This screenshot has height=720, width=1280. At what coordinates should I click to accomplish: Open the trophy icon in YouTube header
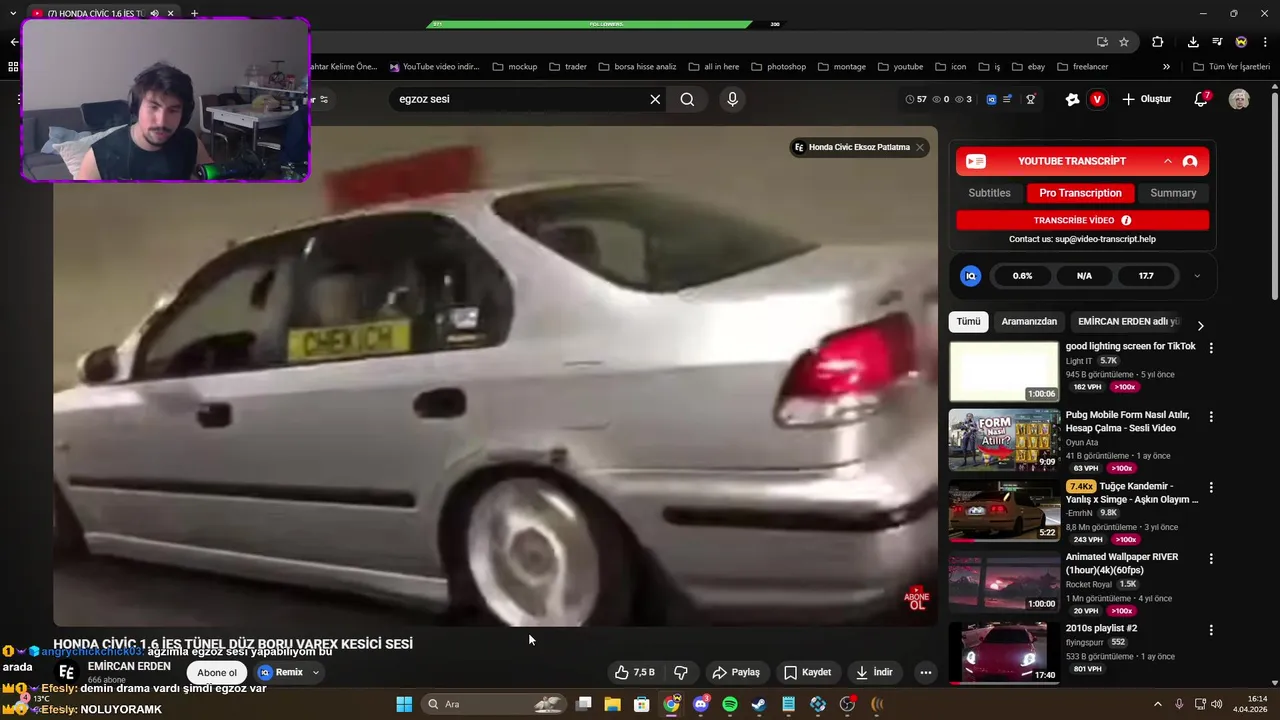point(1031,99)
